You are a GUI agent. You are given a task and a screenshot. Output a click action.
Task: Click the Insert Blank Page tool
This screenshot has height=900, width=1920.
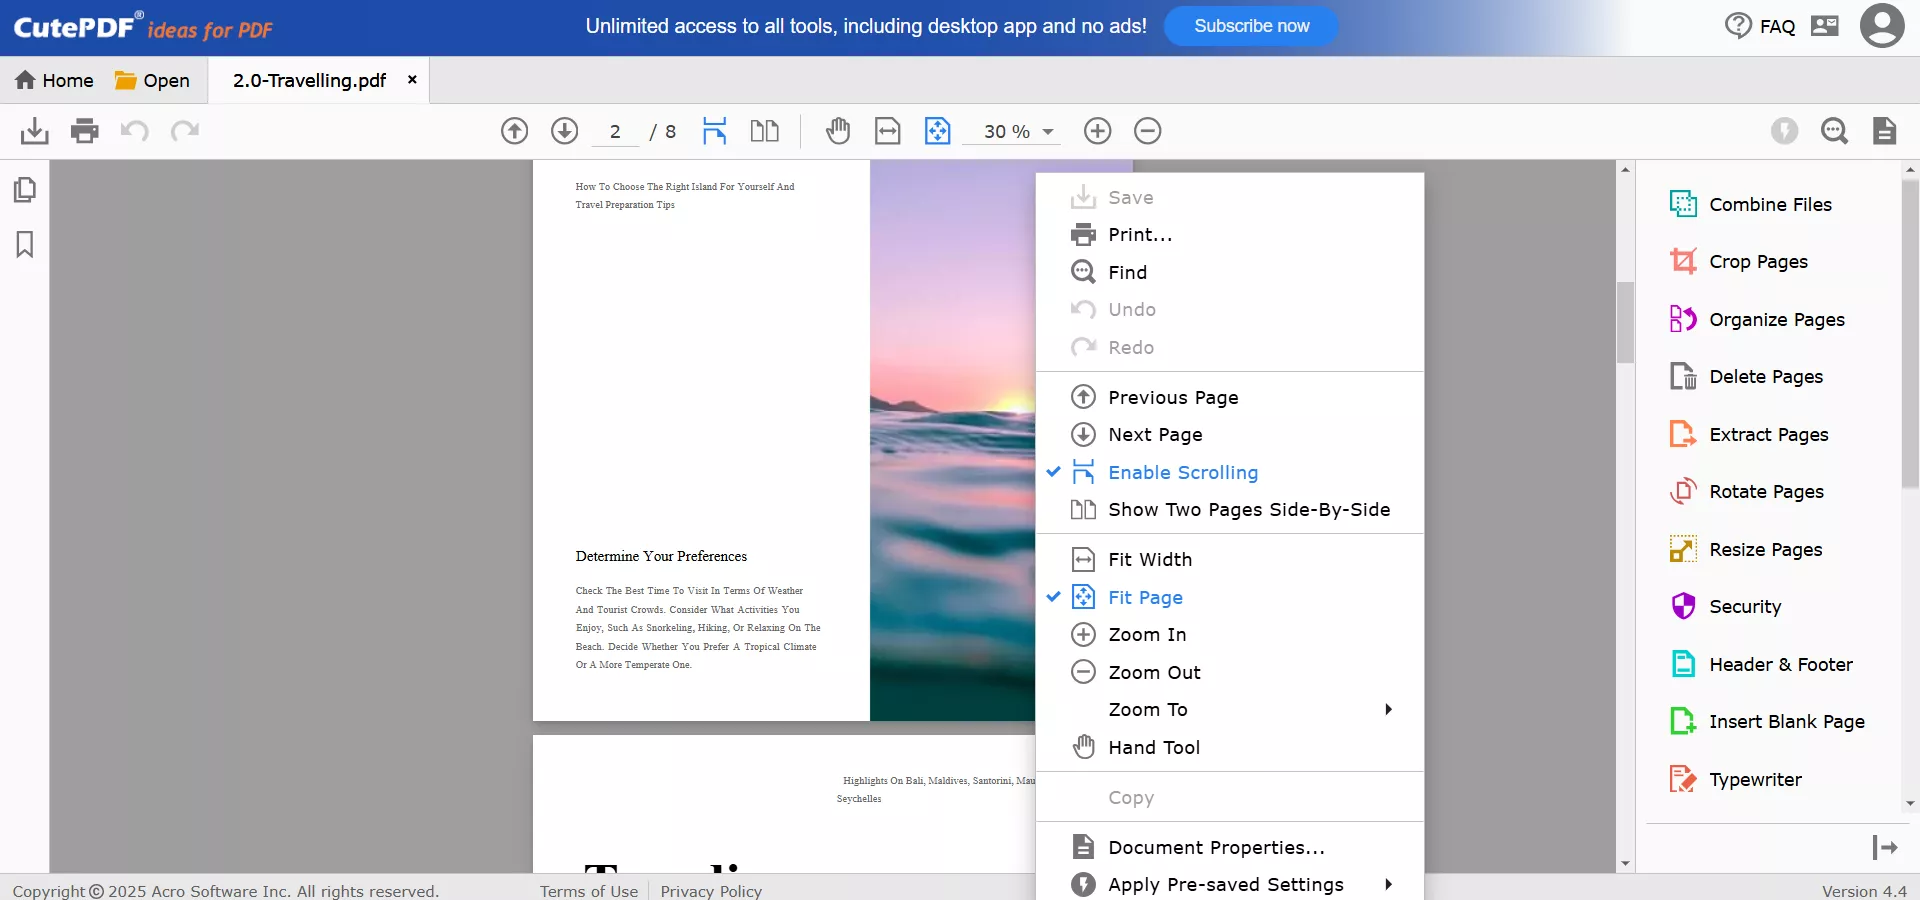click(x=1786, y=721)
